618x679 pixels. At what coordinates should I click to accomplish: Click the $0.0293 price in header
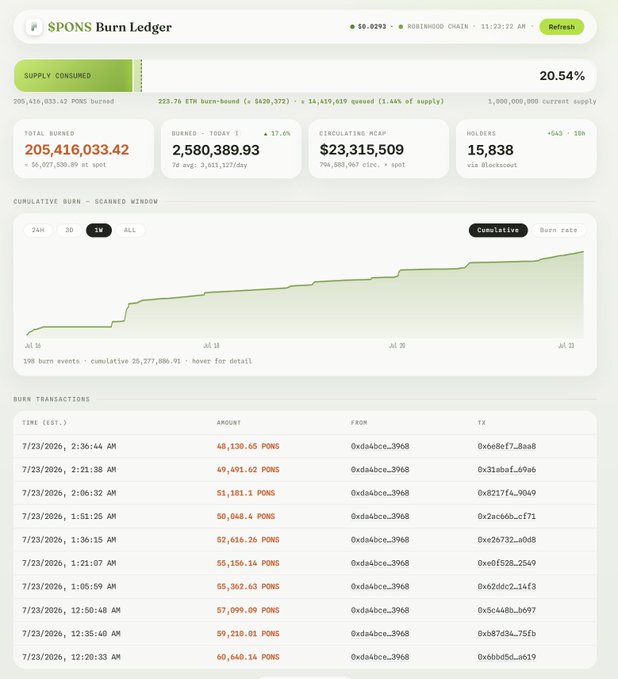[x=372, y=27]
